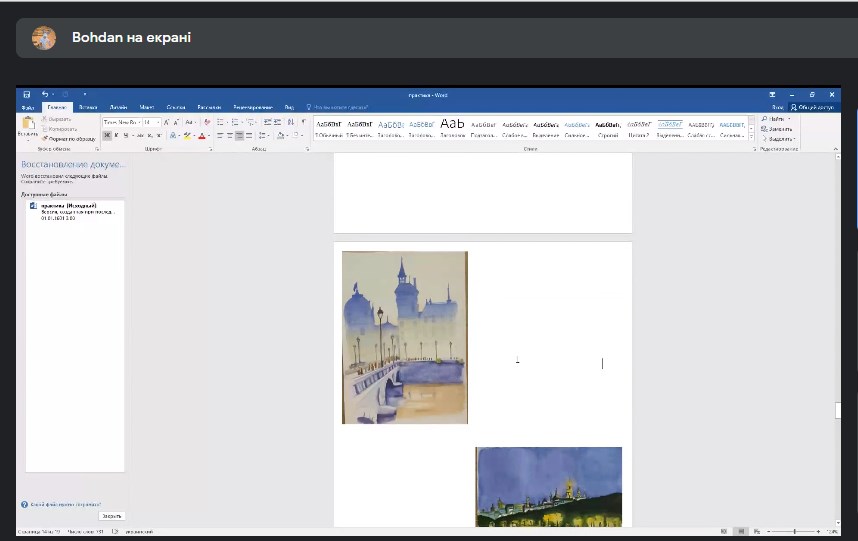This screenshot has width=858, height=541.
Task: Switch to the Рецензирование ribbon tab
Action: (253, 107)
